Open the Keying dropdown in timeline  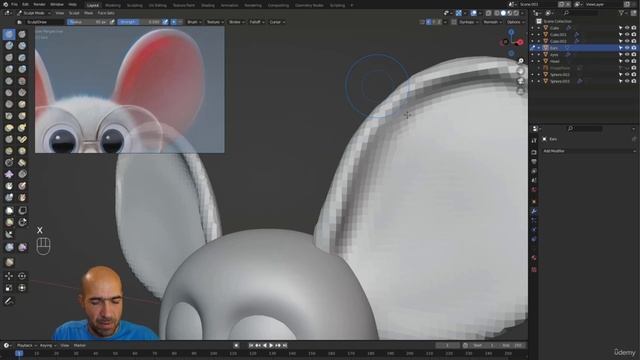pos(48,346)
